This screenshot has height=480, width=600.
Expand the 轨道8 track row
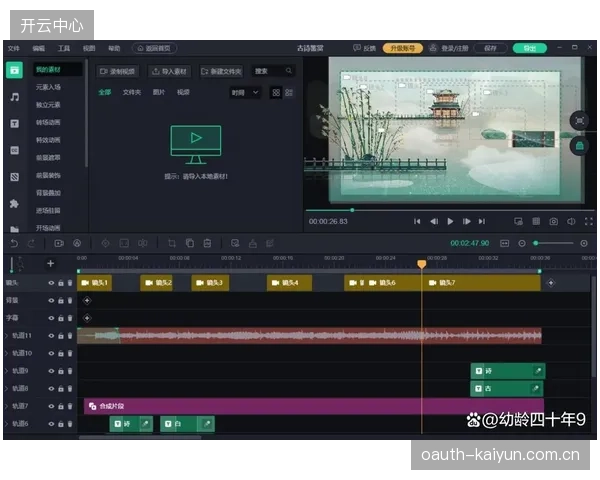[6, 389]
